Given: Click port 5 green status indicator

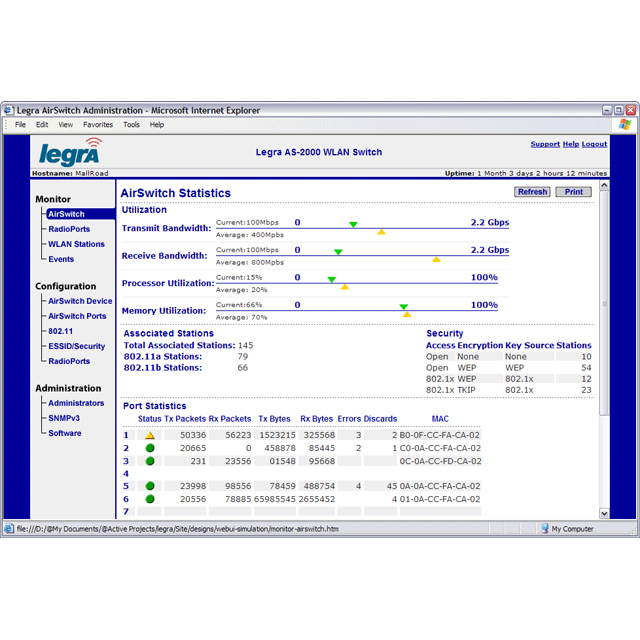Looking at the screenshot, I should pyautogui.click(x=150, y=486).
